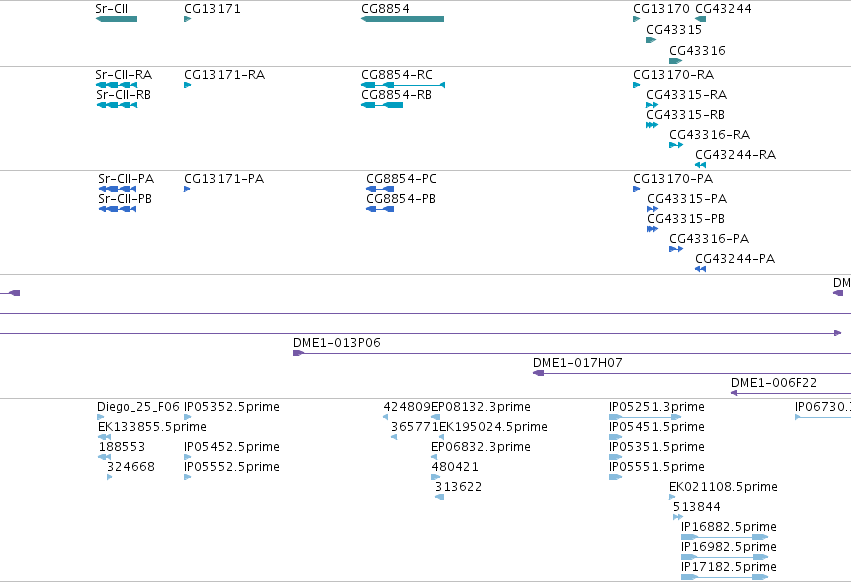The height and width of the screenshot is (582, 851).
Task: Click the IP16982.5prime EST feature
Action: [x=725, y=557]
